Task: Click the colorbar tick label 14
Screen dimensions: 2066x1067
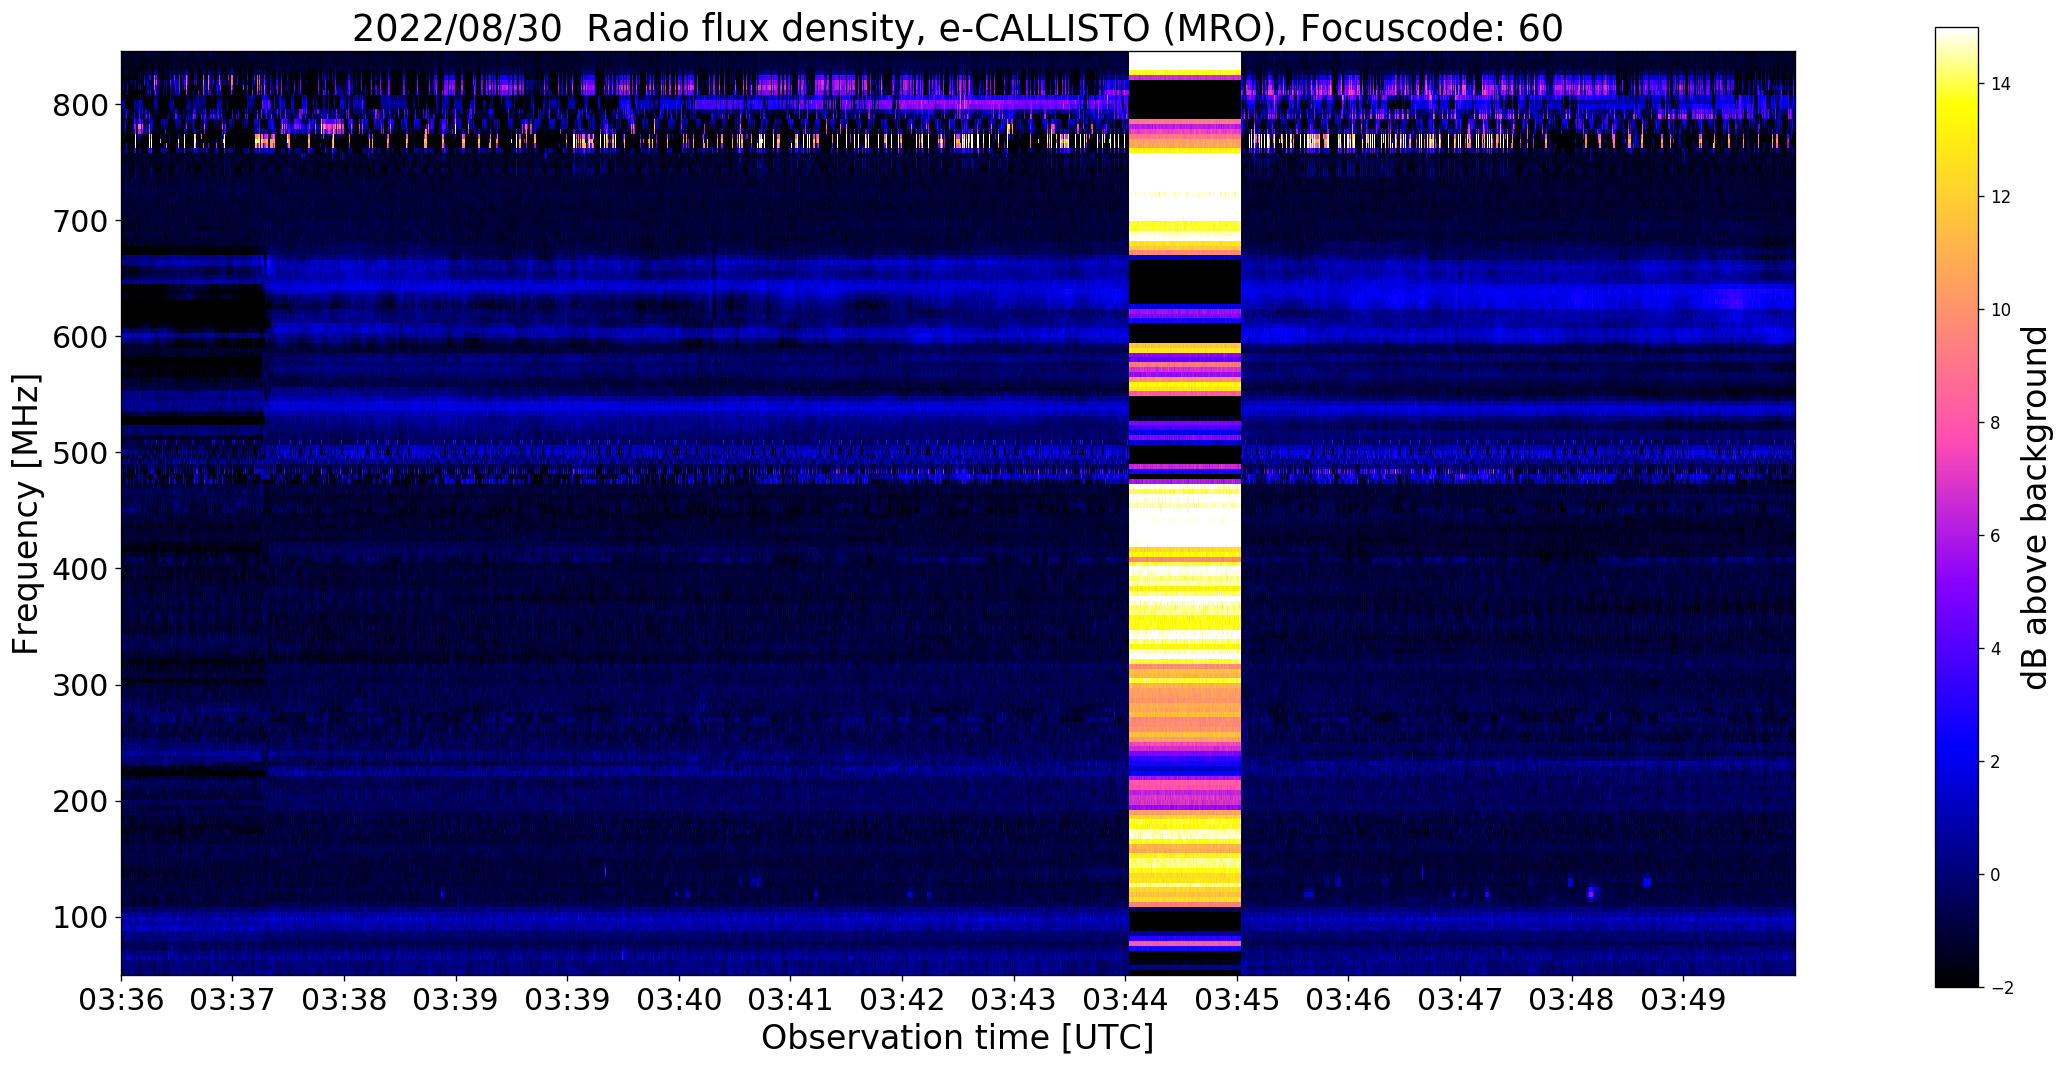Action: pos(2001,84)
